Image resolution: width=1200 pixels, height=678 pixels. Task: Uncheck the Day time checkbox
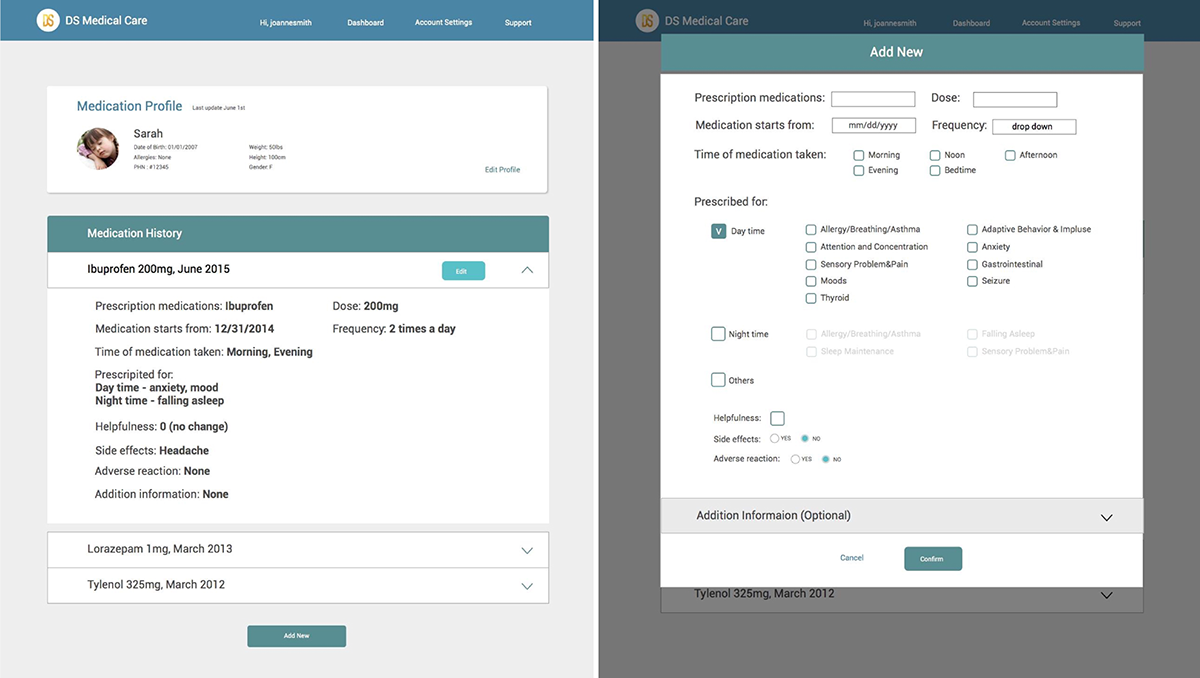(718, 231)
